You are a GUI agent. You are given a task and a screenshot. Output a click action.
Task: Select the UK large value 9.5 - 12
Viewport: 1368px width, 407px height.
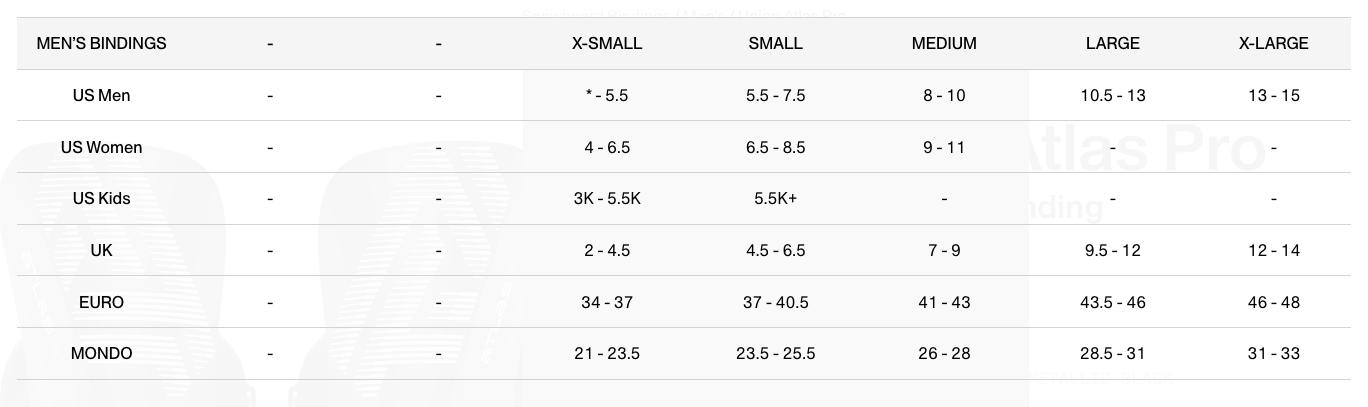click(1112, 250)
